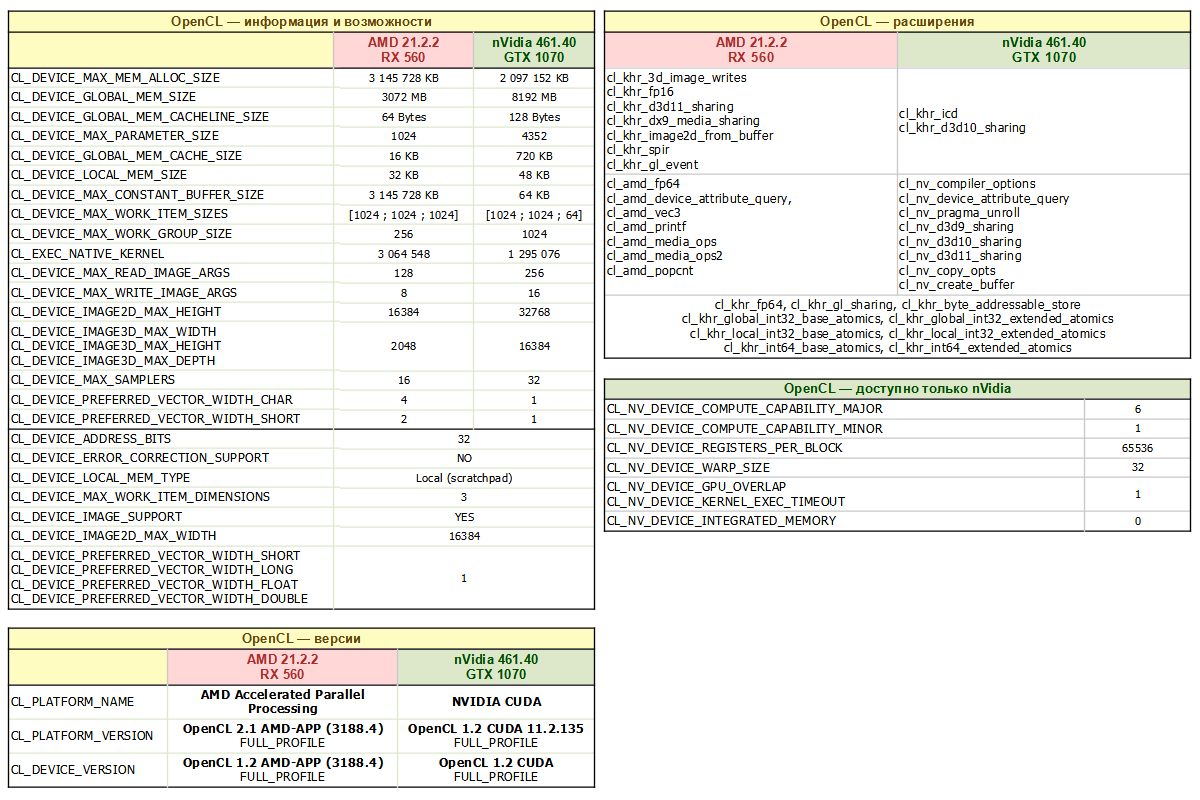
Task: Click the CL_DEVICE_MAX_READ_IMAGE_ARGS label
Action: tap(120, 273)
